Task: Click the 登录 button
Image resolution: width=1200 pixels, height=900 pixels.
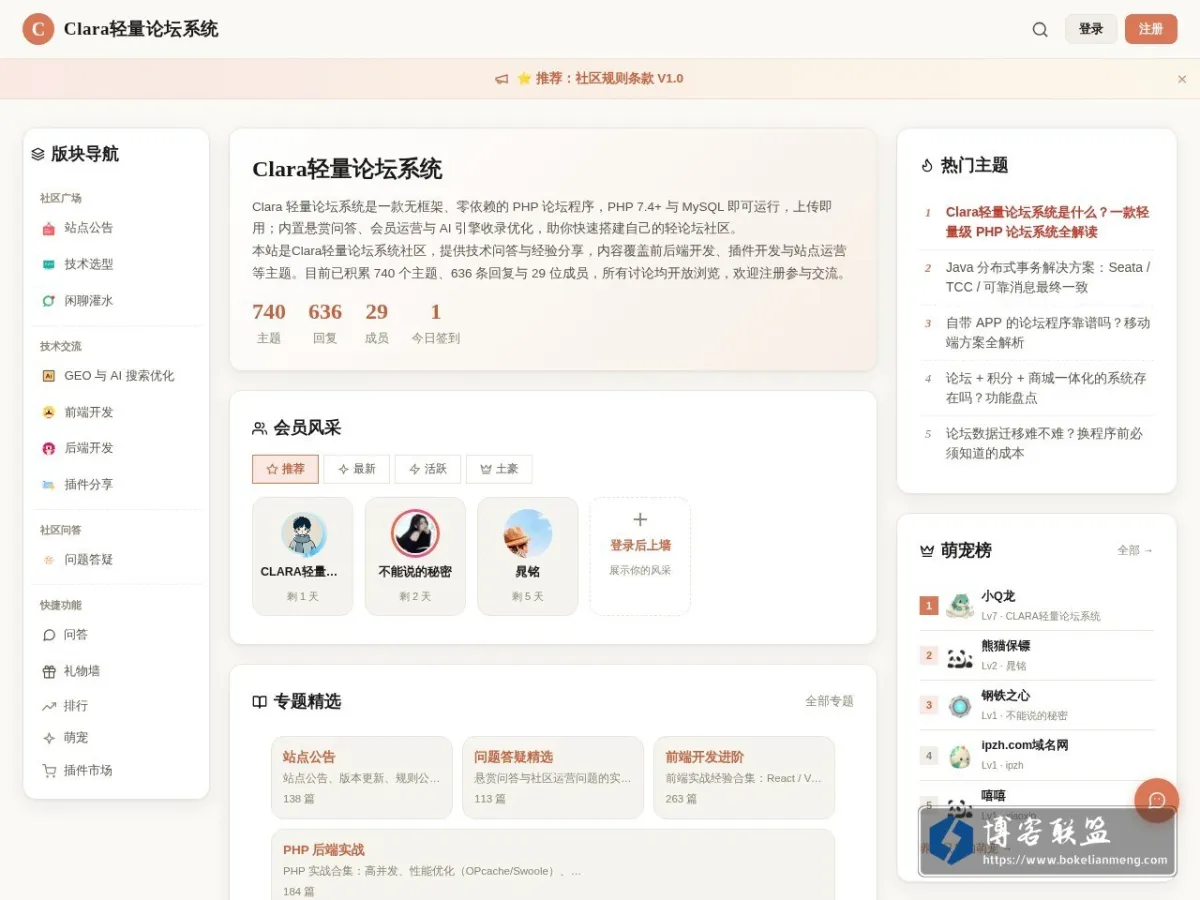Action: click(x=1091, y=29)
